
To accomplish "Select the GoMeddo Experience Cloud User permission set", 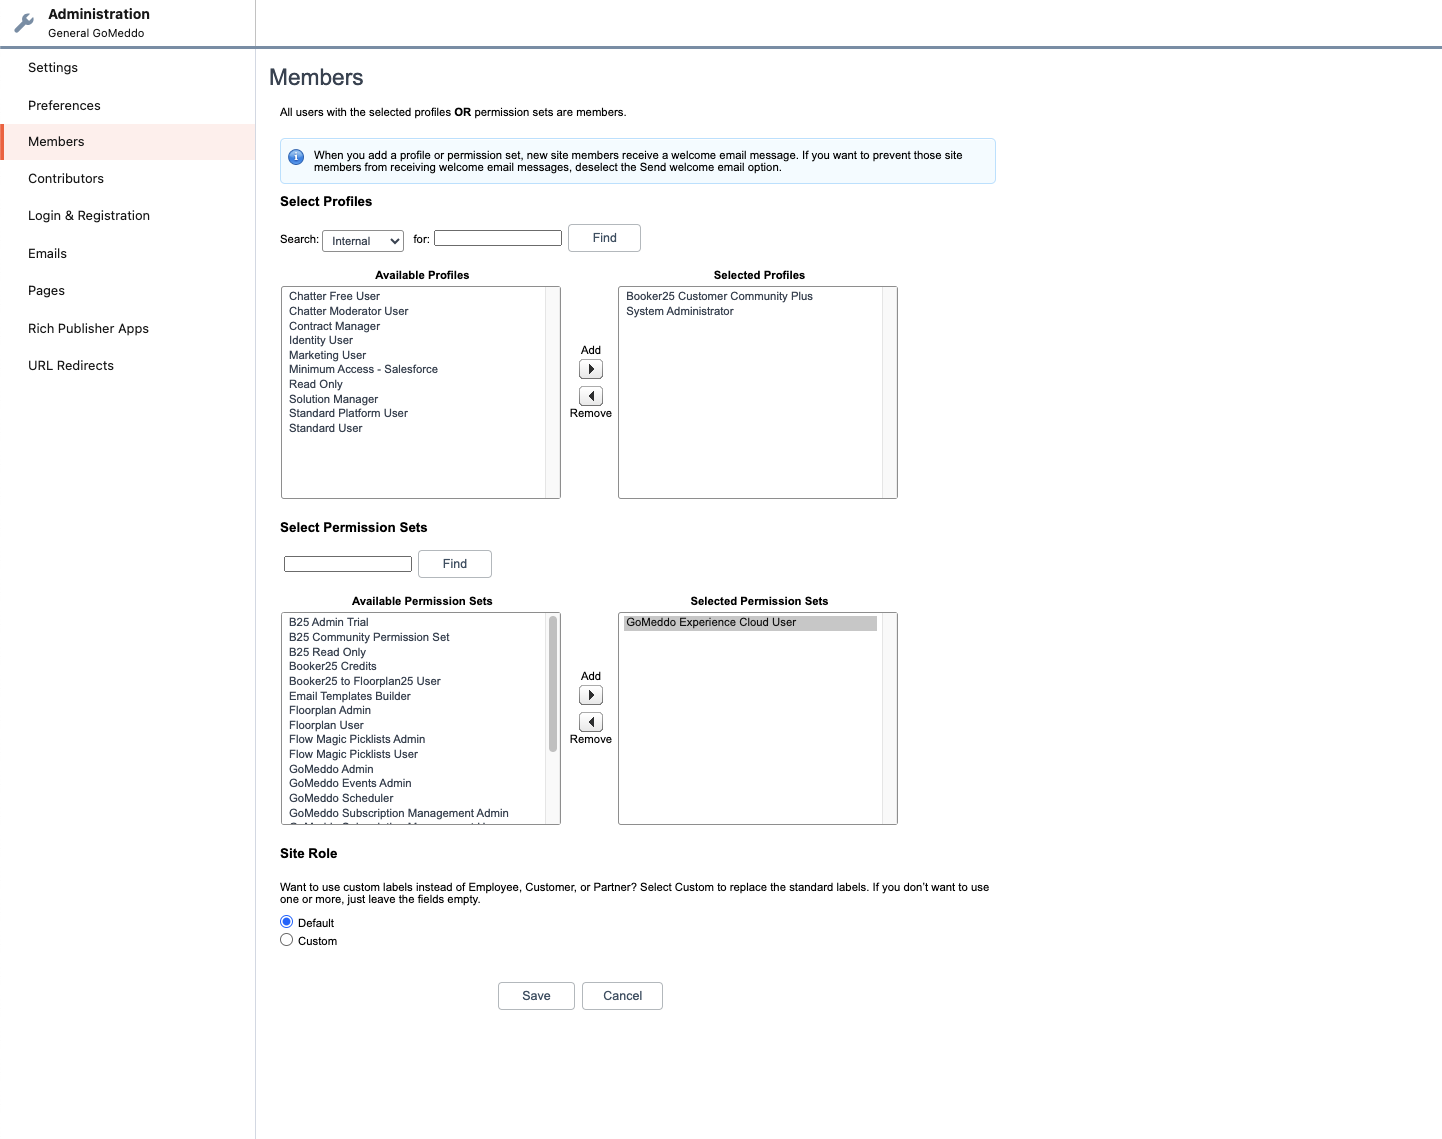I will [710, 622].
